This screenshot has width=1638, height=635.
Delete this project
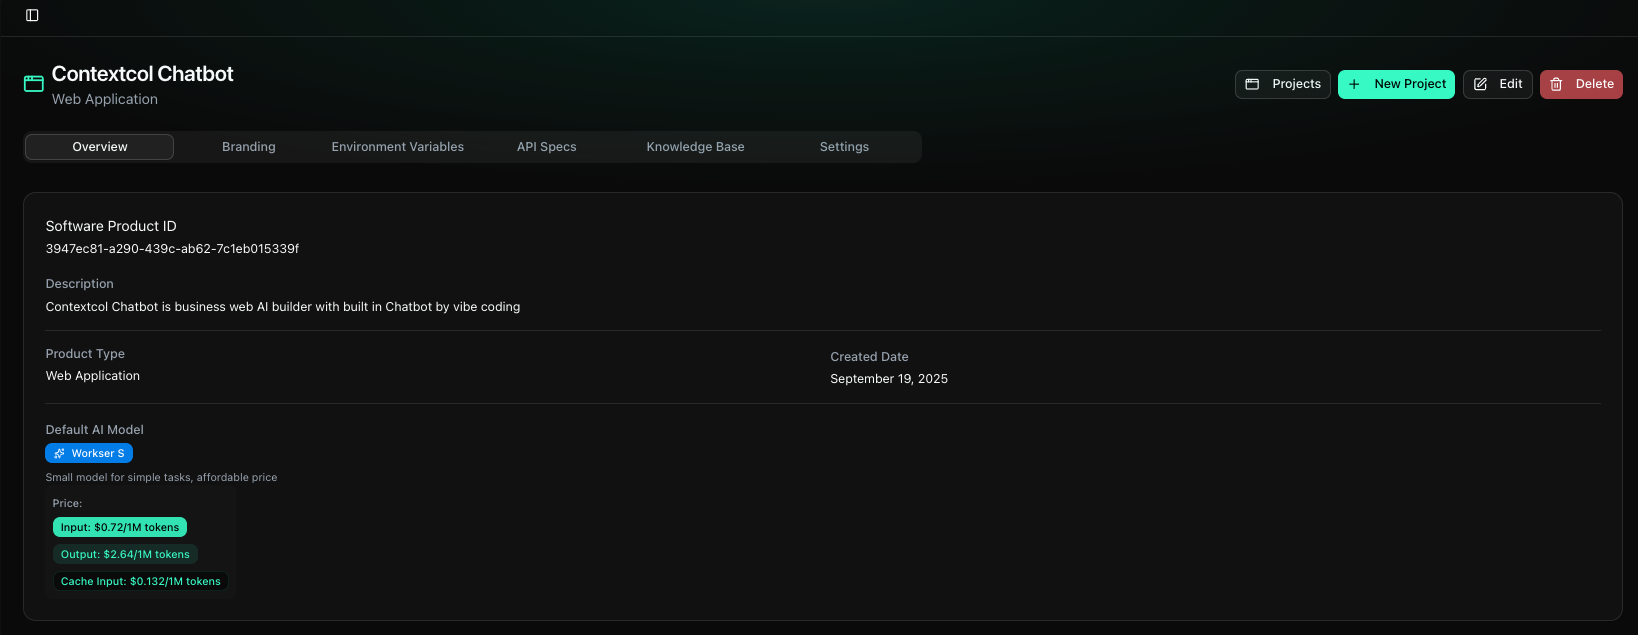click(x=1581, y=84)
